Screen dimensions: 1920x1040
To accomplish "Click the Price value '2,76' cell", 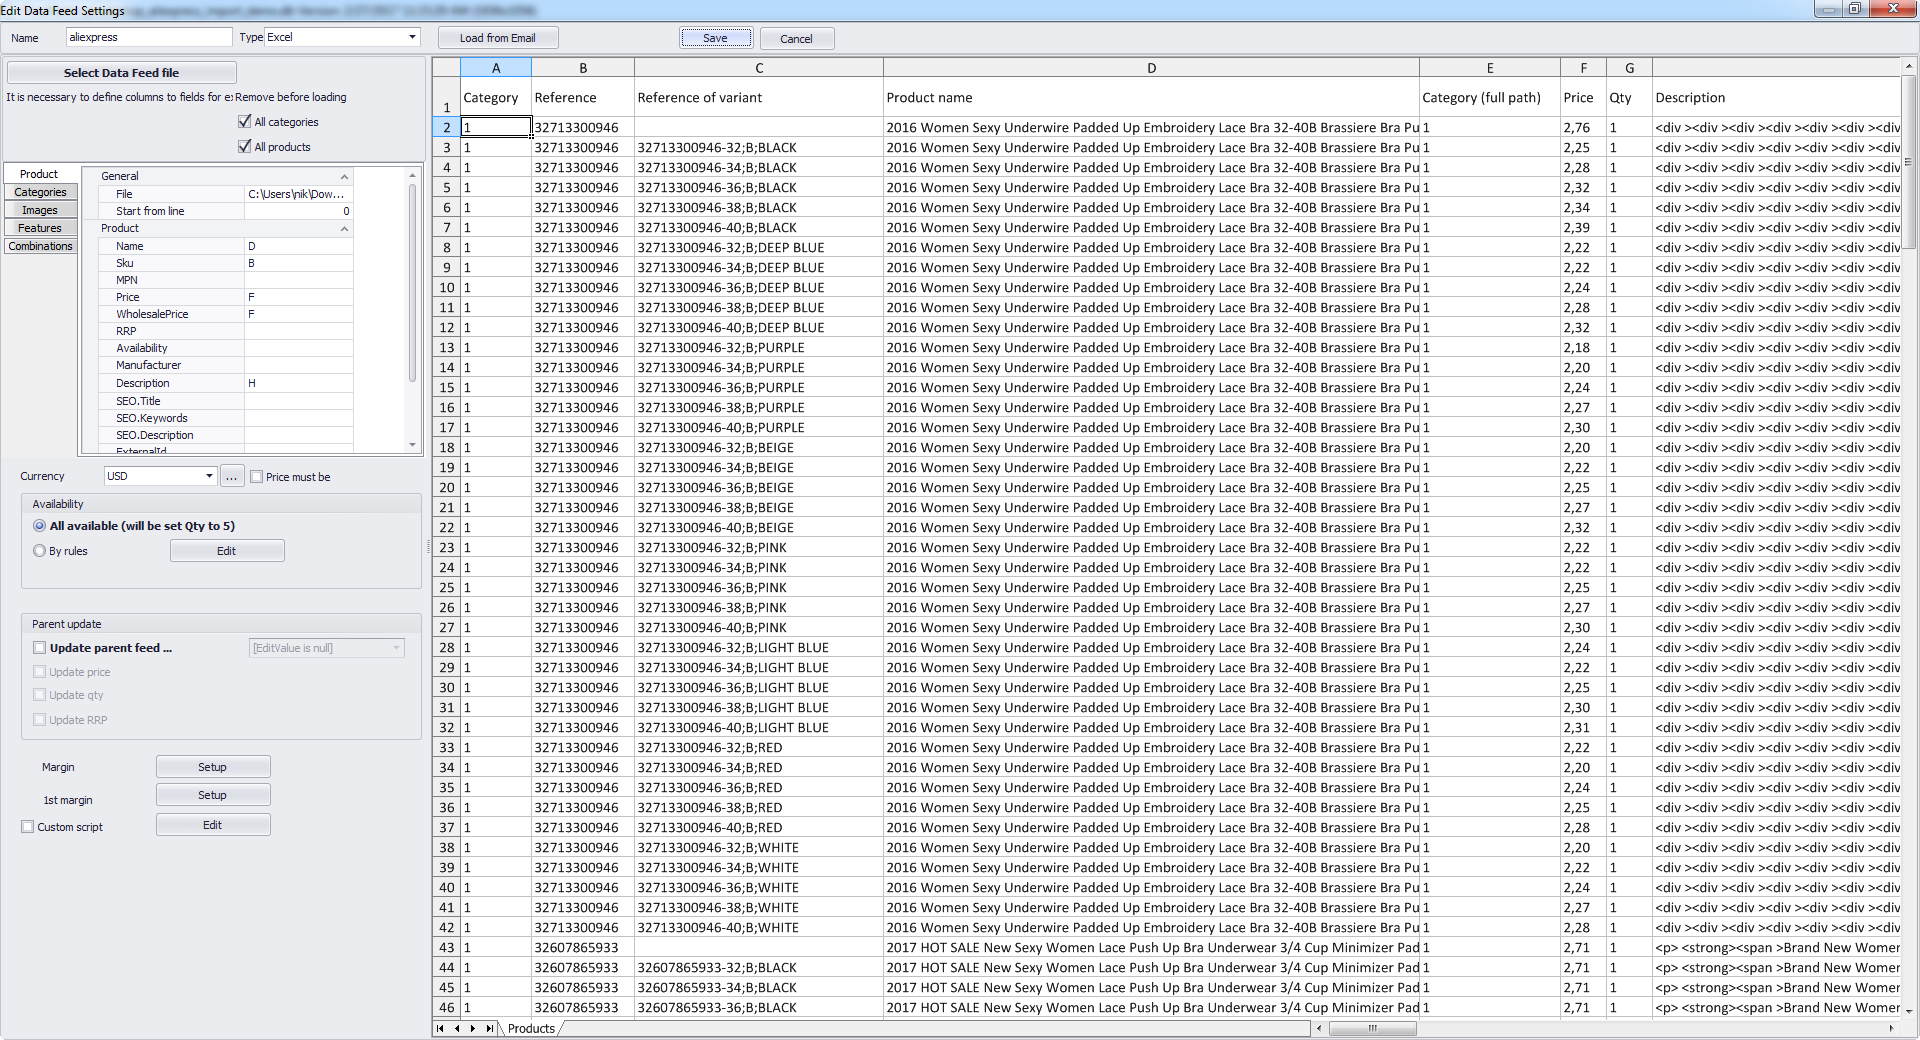I will 1583,128.
